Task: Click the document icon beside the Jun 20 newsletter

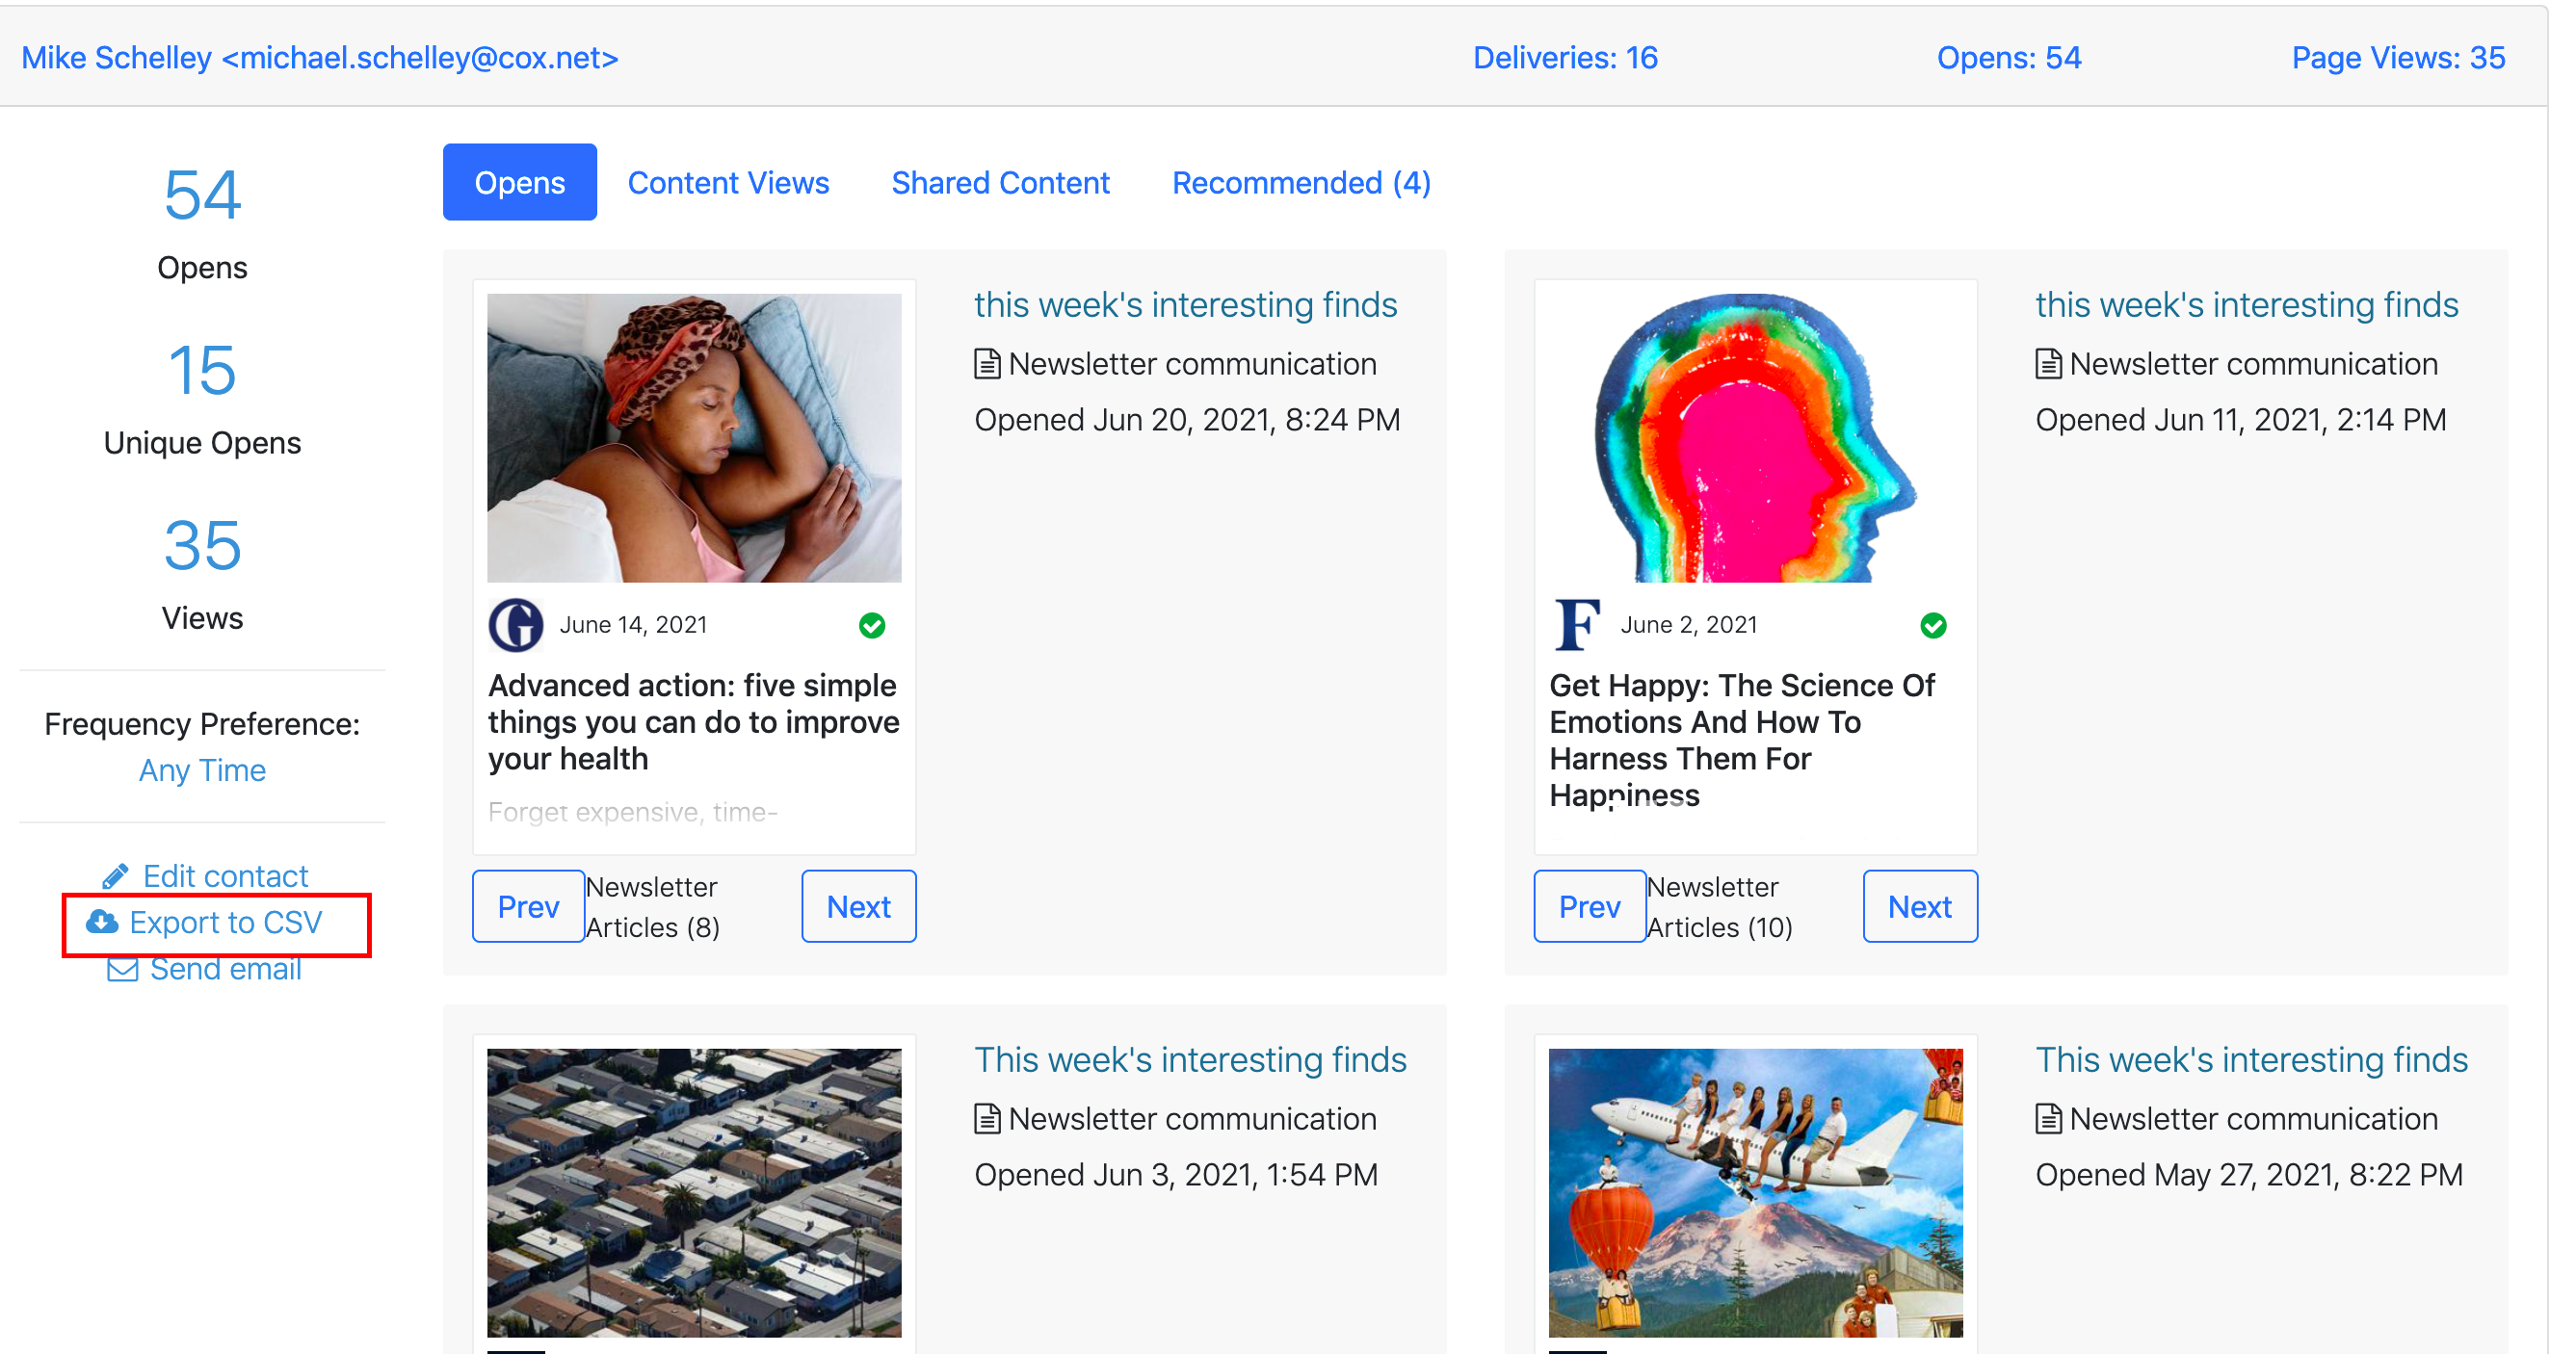Action: [x=987, y=364]
